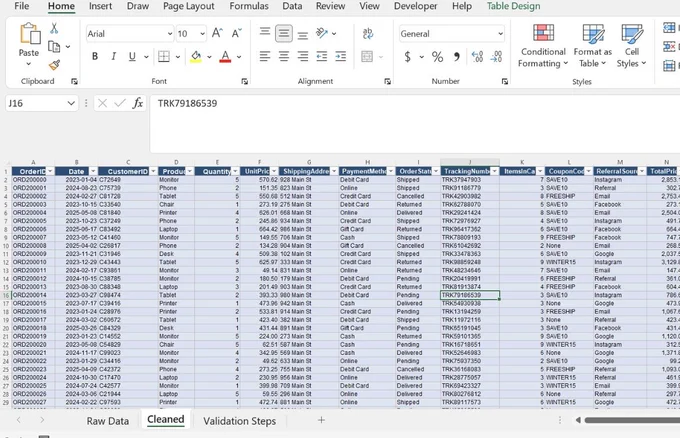Select the Format Painter brush
The height and width of the screenshot is (438, 680).
click(54, 65)
